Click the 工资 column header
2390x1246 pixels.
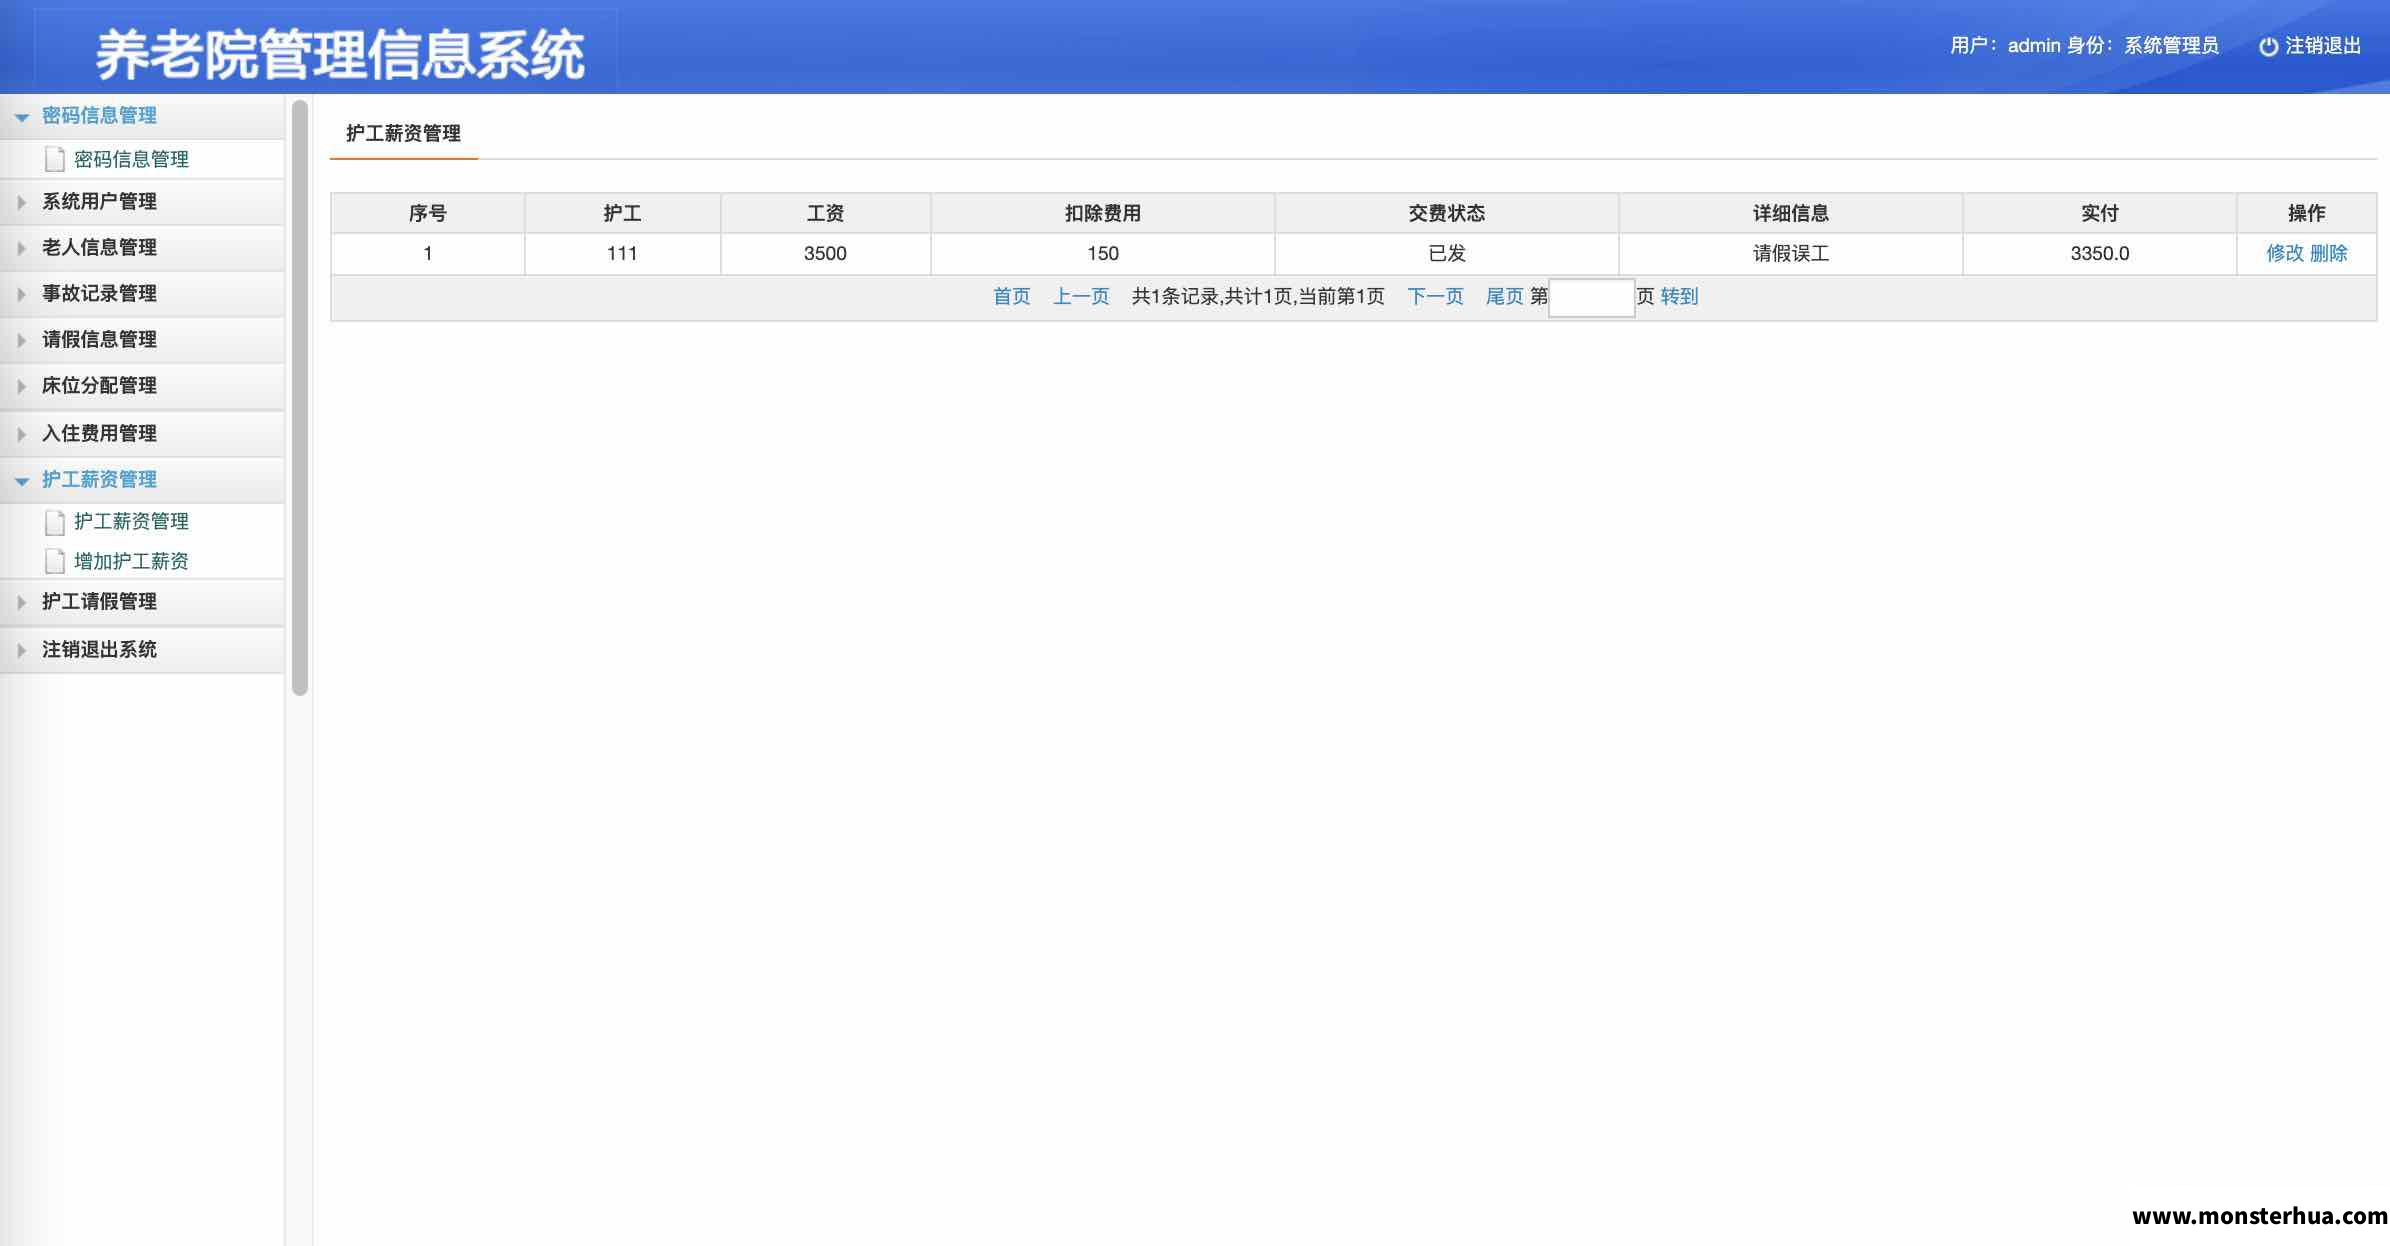tap(826, 214)
